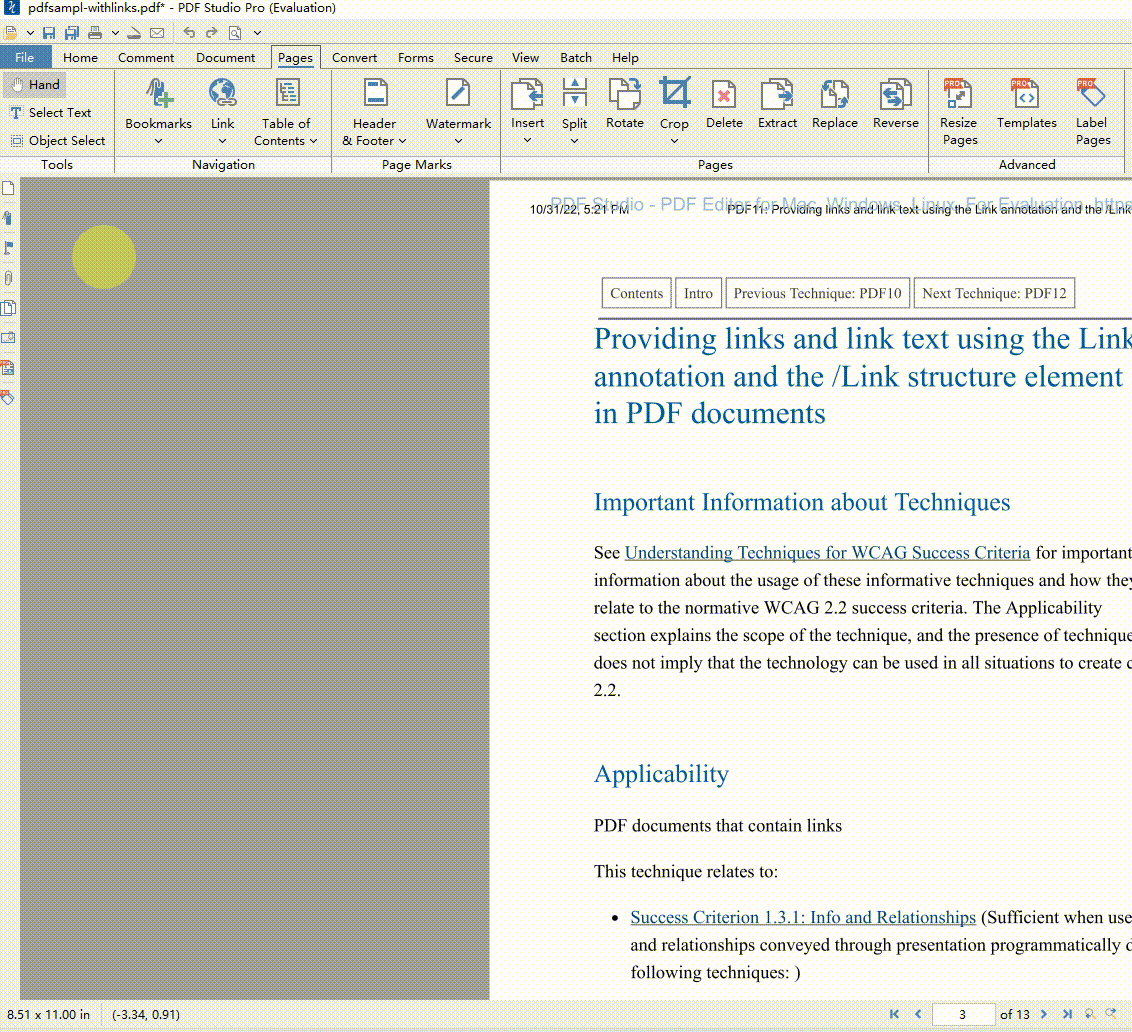Switch to the Convert ribbon tab
This screenshot has width=1132, height=1032.
coord(354,57)
